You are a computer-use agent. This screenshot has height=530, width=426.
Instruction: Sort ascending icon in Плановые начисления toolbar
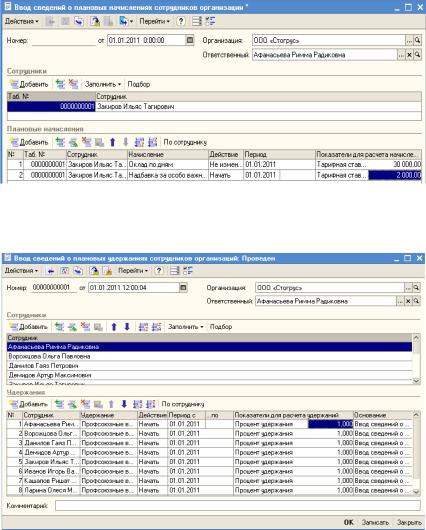(x=139, y=142)
